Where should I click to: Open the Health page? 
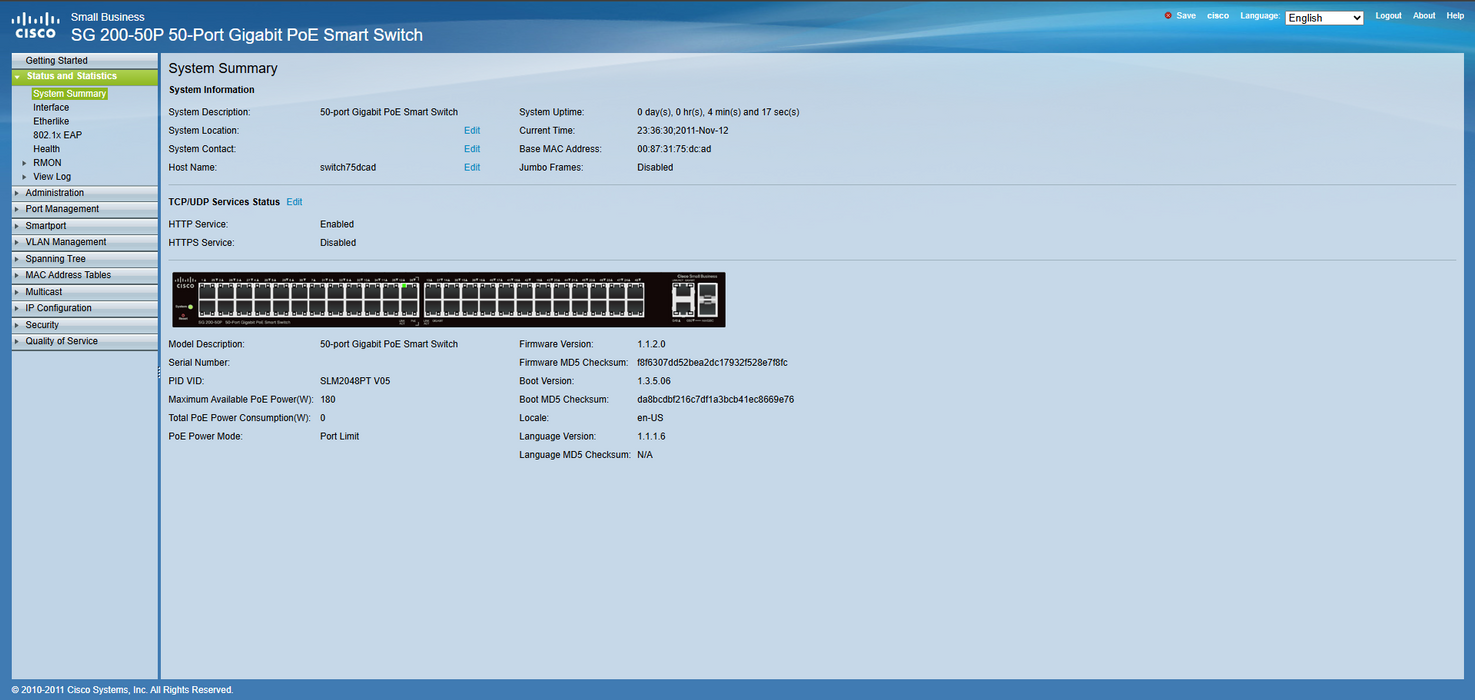point(46,149)
